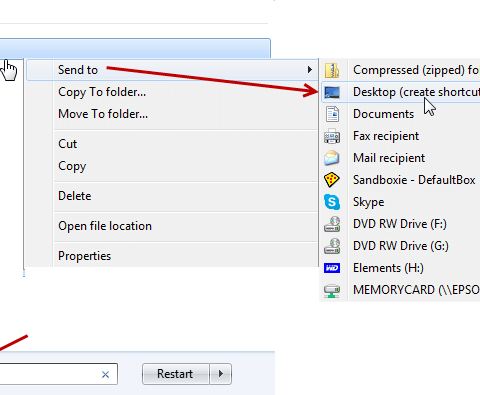Choose Copy To folder... from context menu
Viewport: 480px width, 395px height.
(x=102, y=92)
